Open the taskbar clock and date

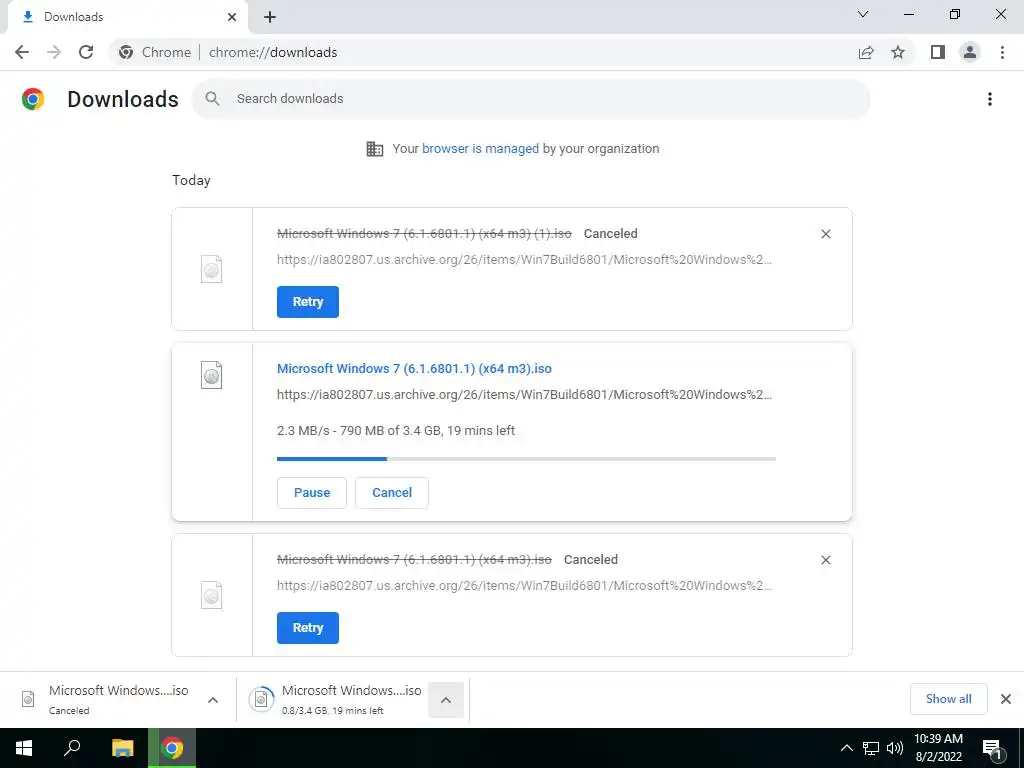tap(938, 748)
